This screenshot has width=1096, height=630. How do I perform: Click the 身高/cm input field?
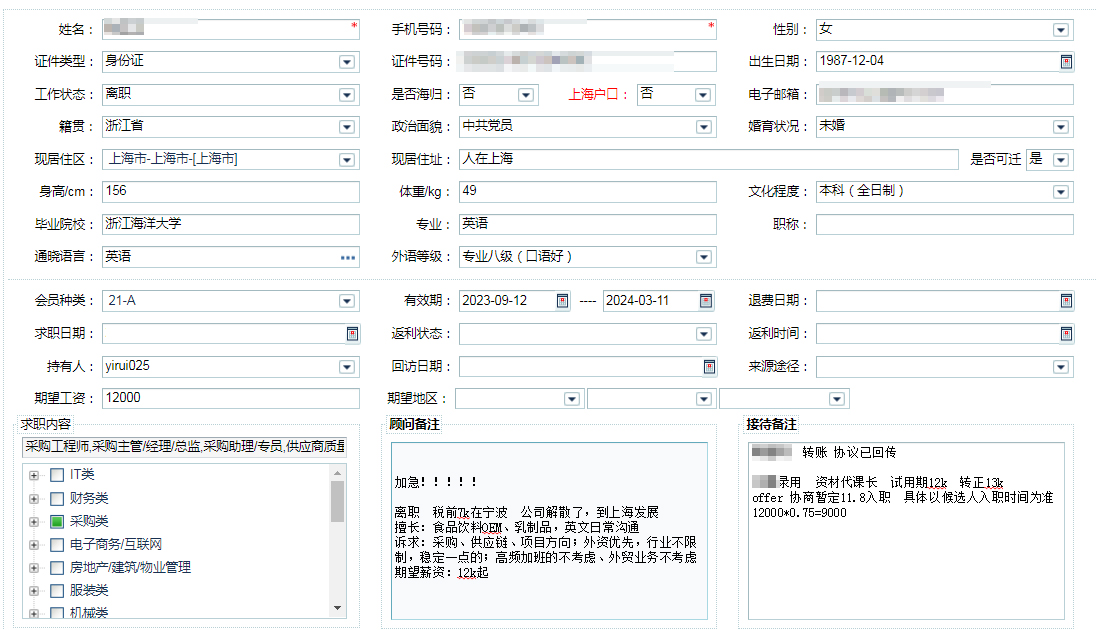click(231, 192)
